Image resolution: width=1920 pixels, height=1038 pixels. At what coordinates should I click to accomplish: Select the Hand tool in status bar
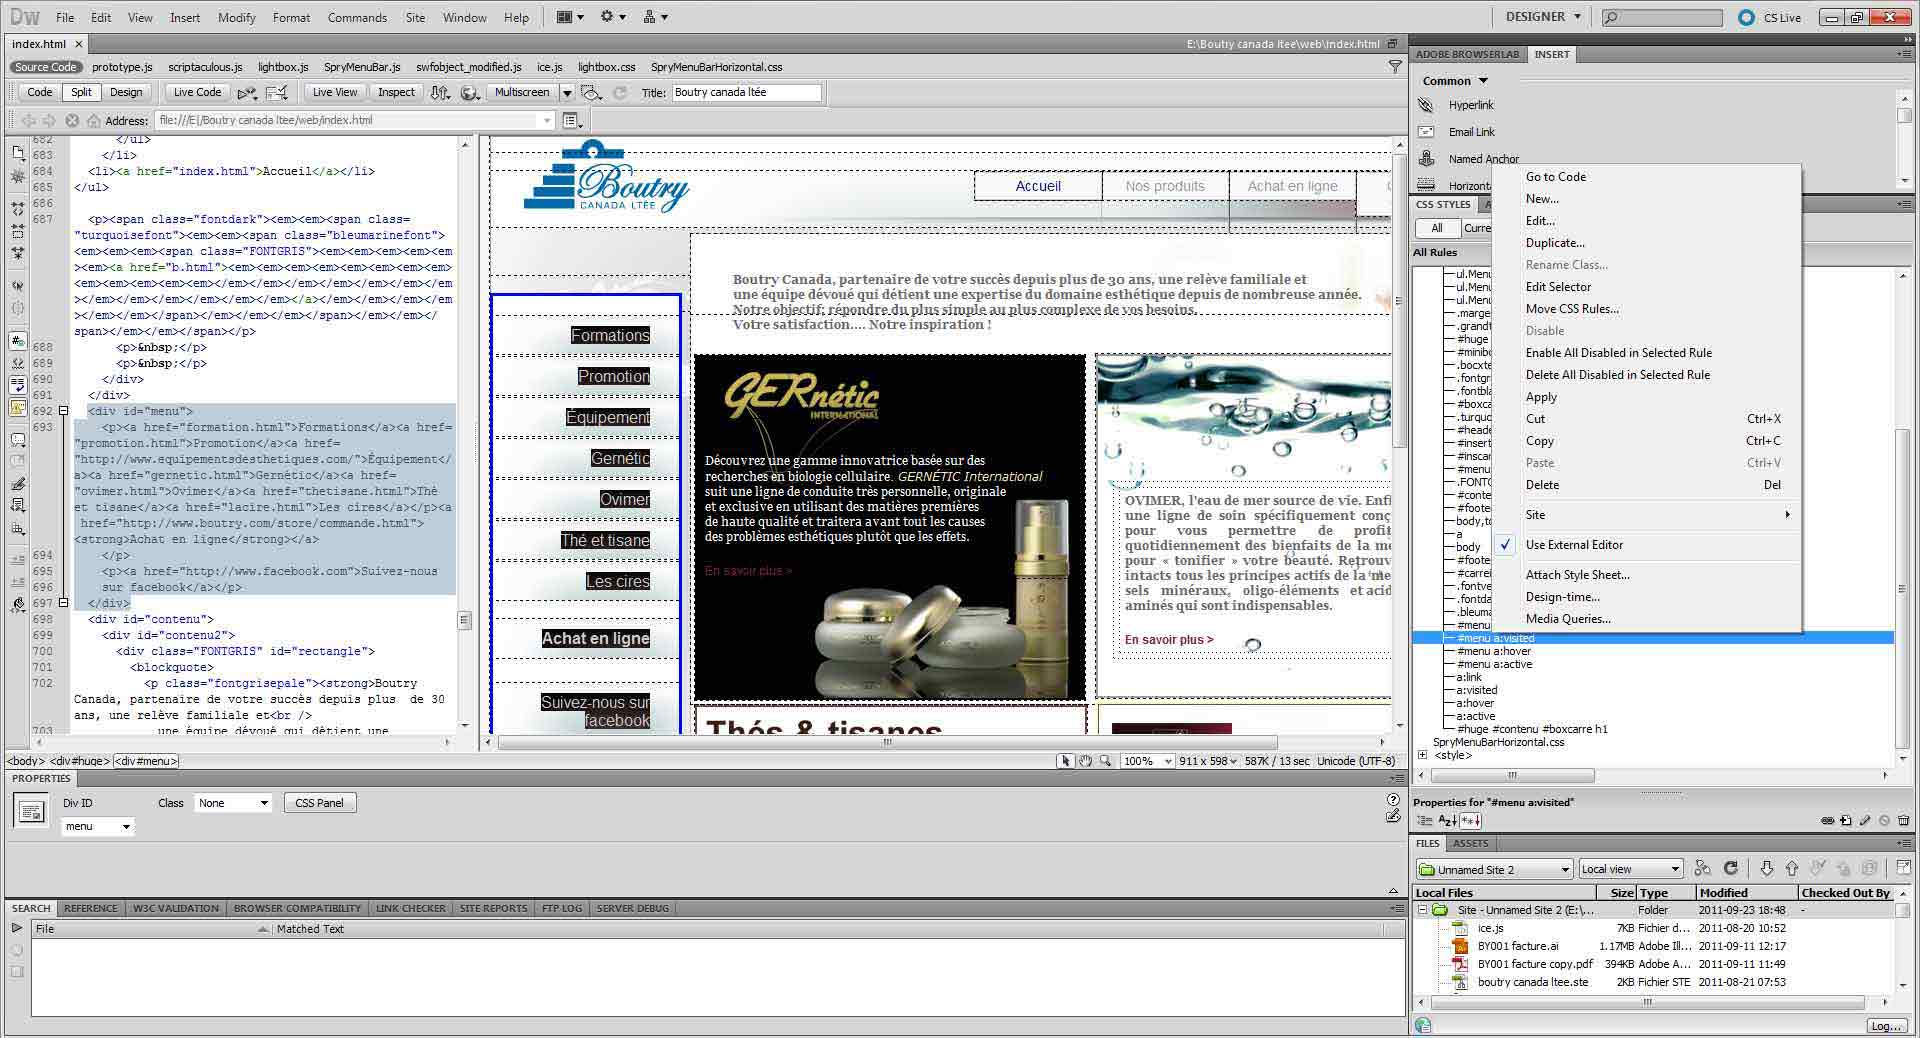tap(1085, 761)
